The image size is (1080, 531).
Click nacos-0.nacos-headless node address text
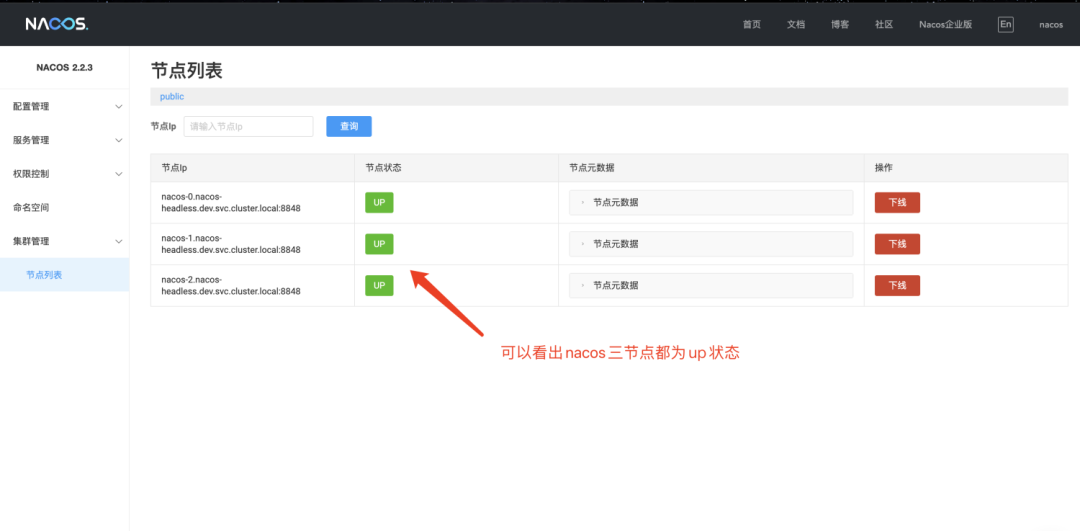point(231,202)
